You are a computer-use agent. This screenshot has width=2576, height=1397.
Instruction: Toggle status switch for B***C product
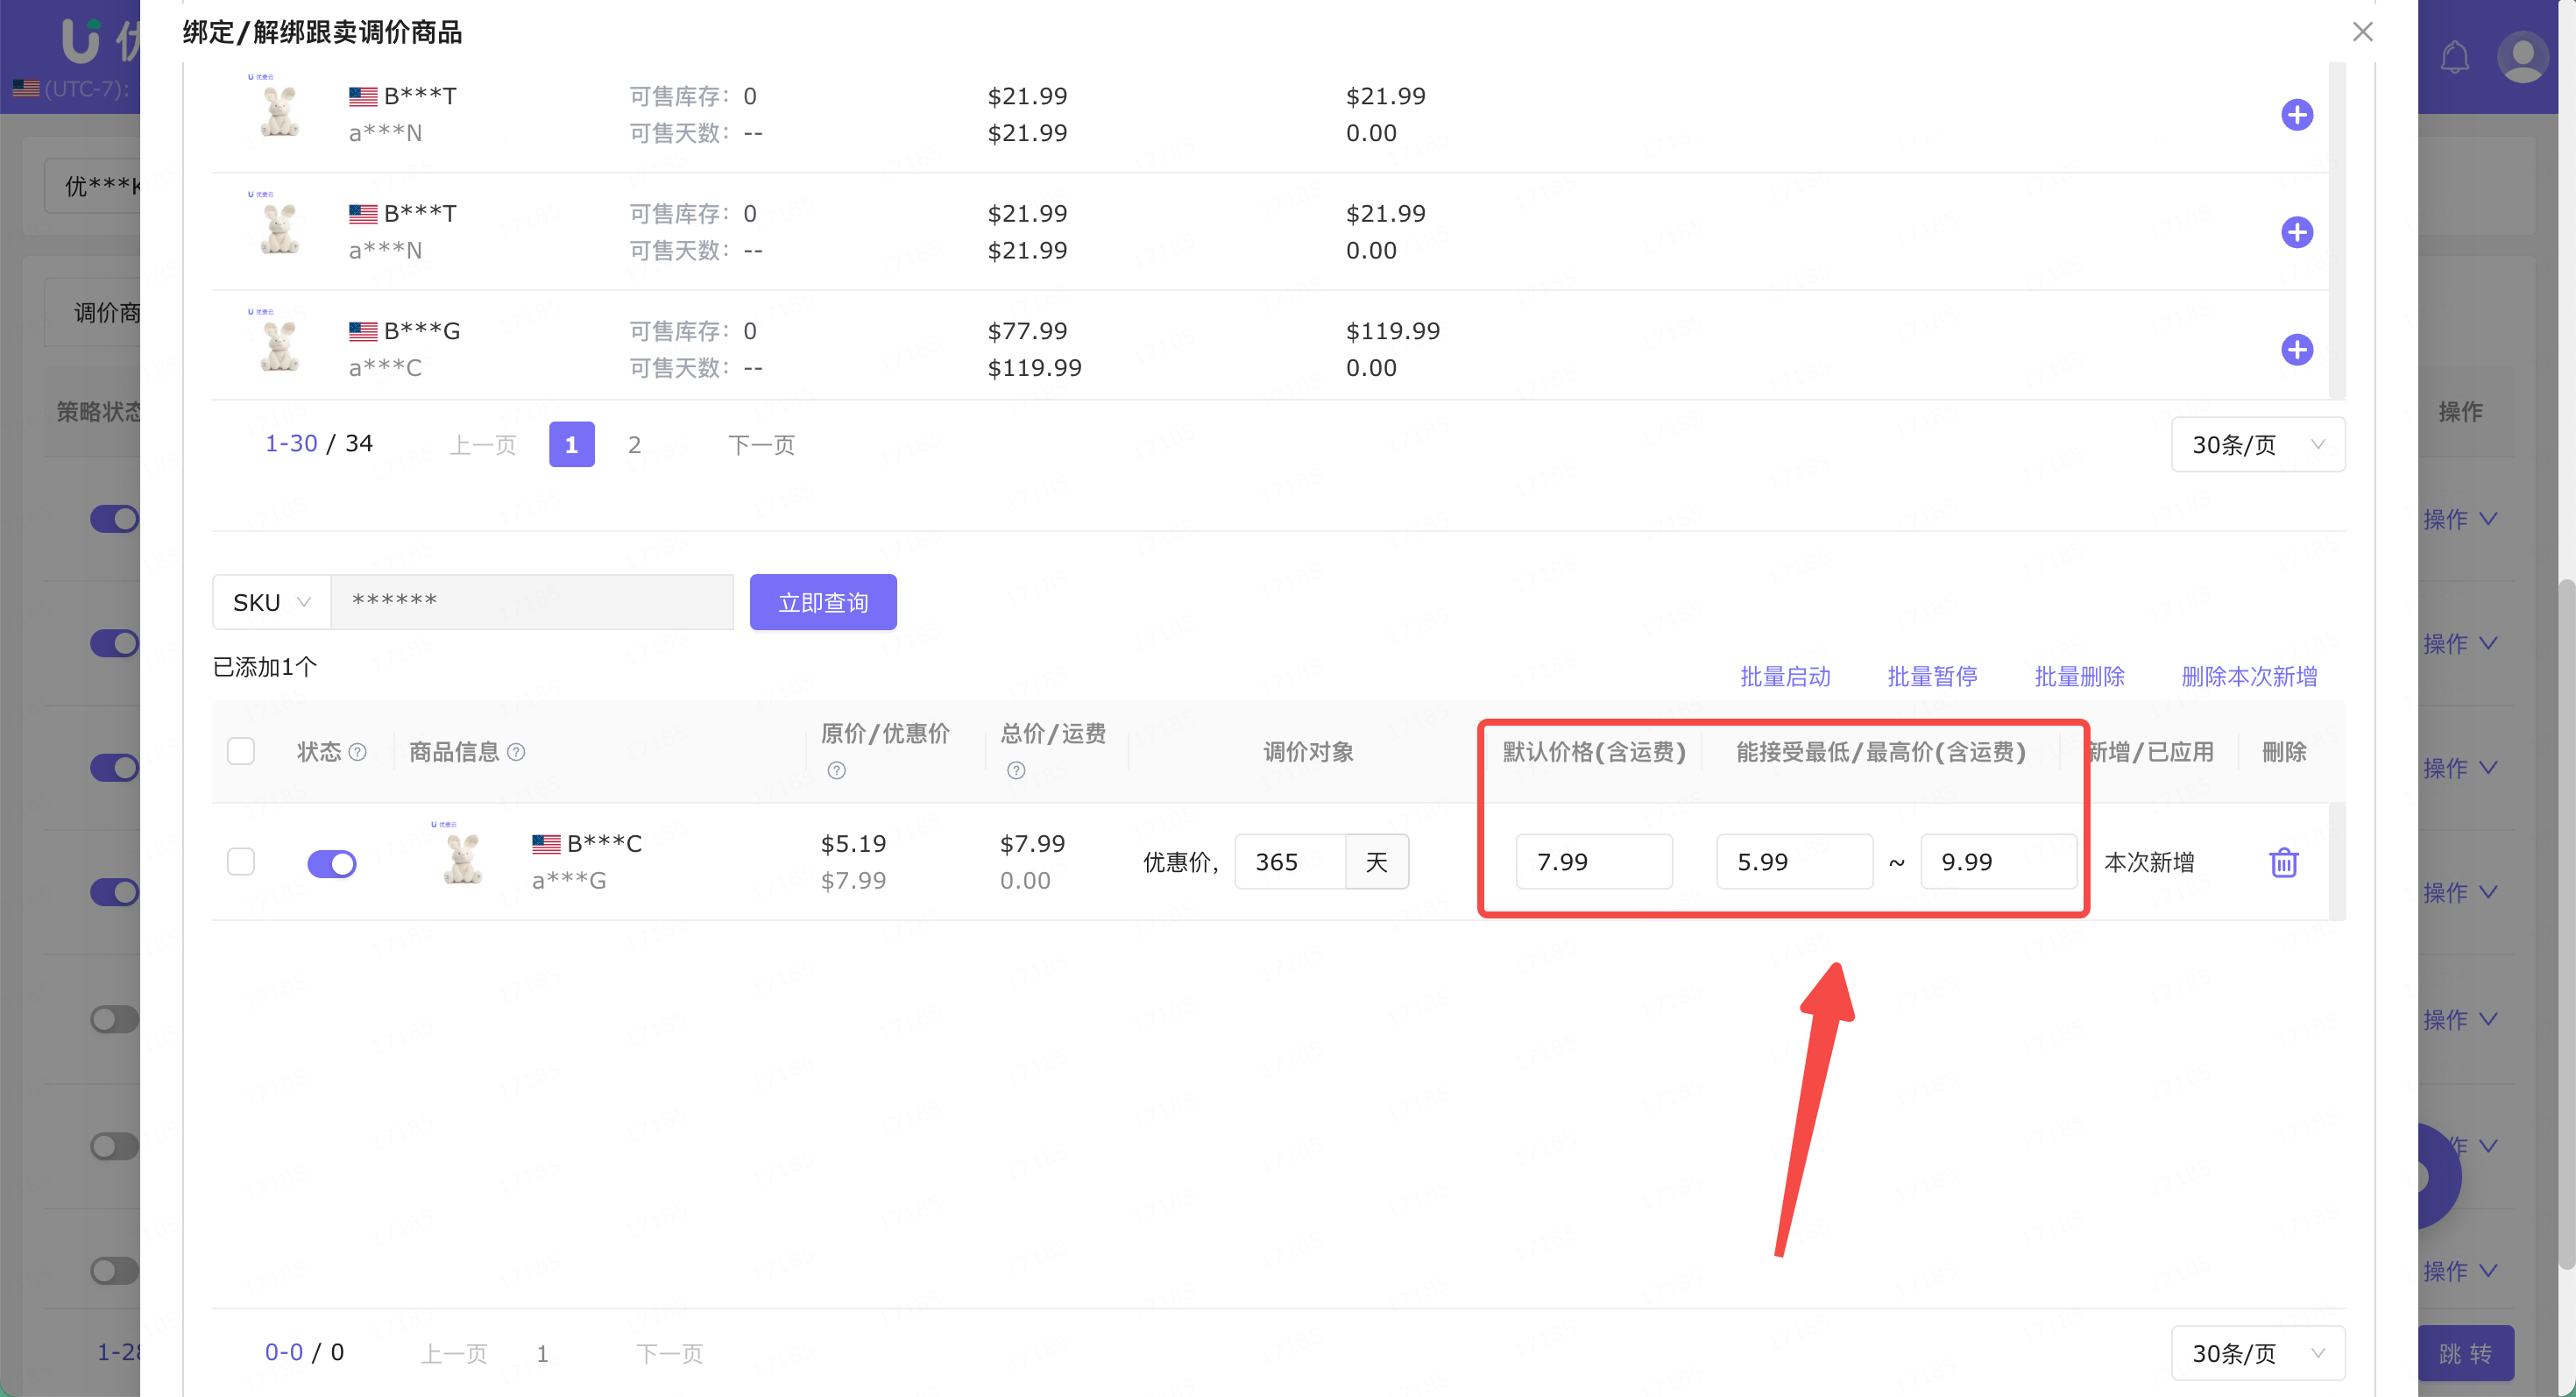click(x=332, y=863)
